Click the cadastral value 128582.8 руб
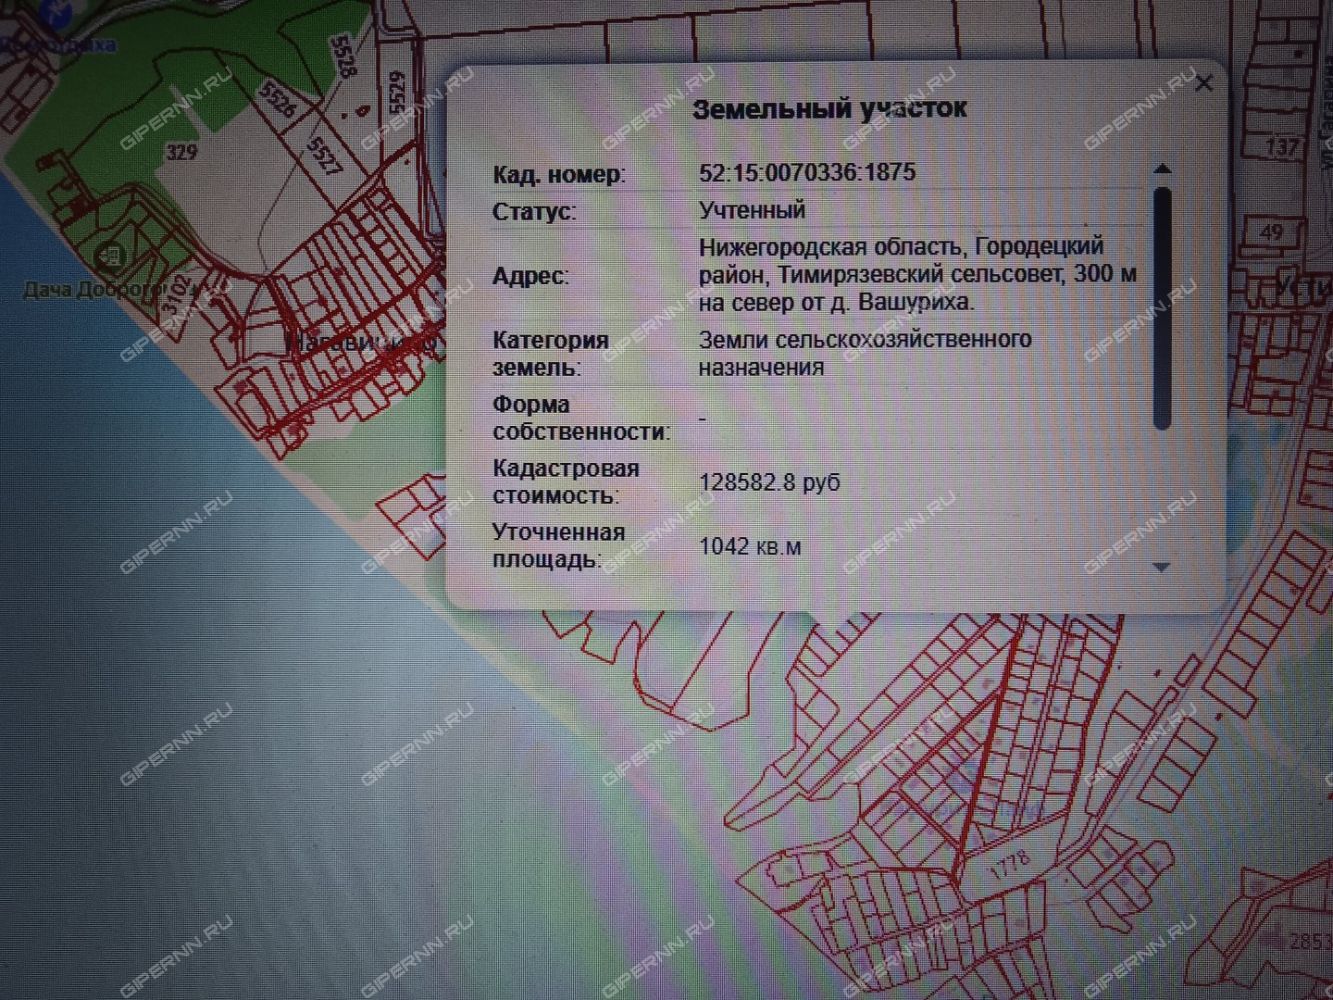The height and width of the screenshot is (1000, 1333). pyautogui.click(x=769, y=482)
